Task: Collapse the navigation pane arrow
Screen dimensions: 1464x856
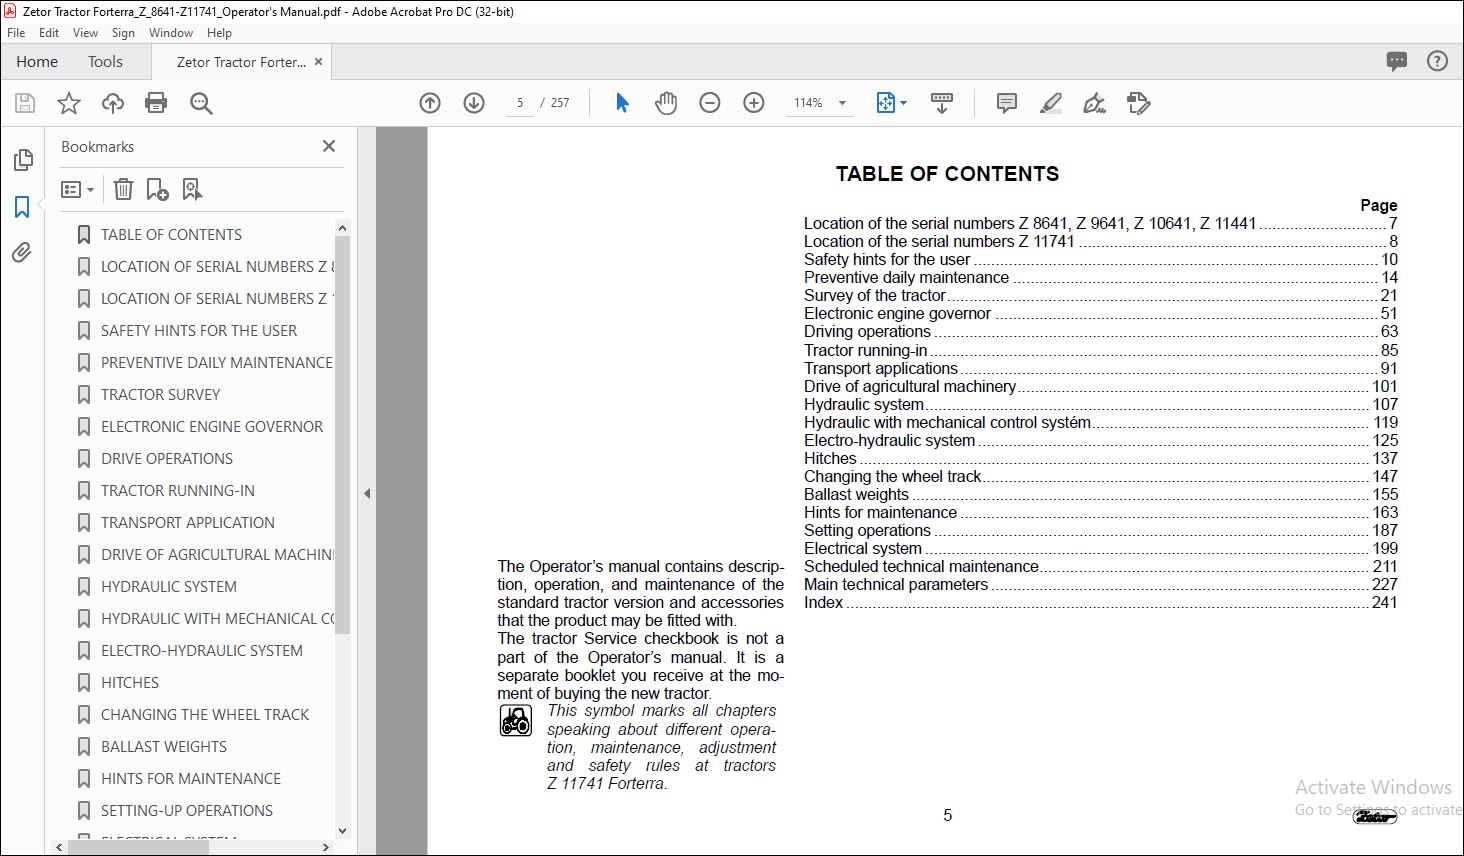Action: [367, 493]
